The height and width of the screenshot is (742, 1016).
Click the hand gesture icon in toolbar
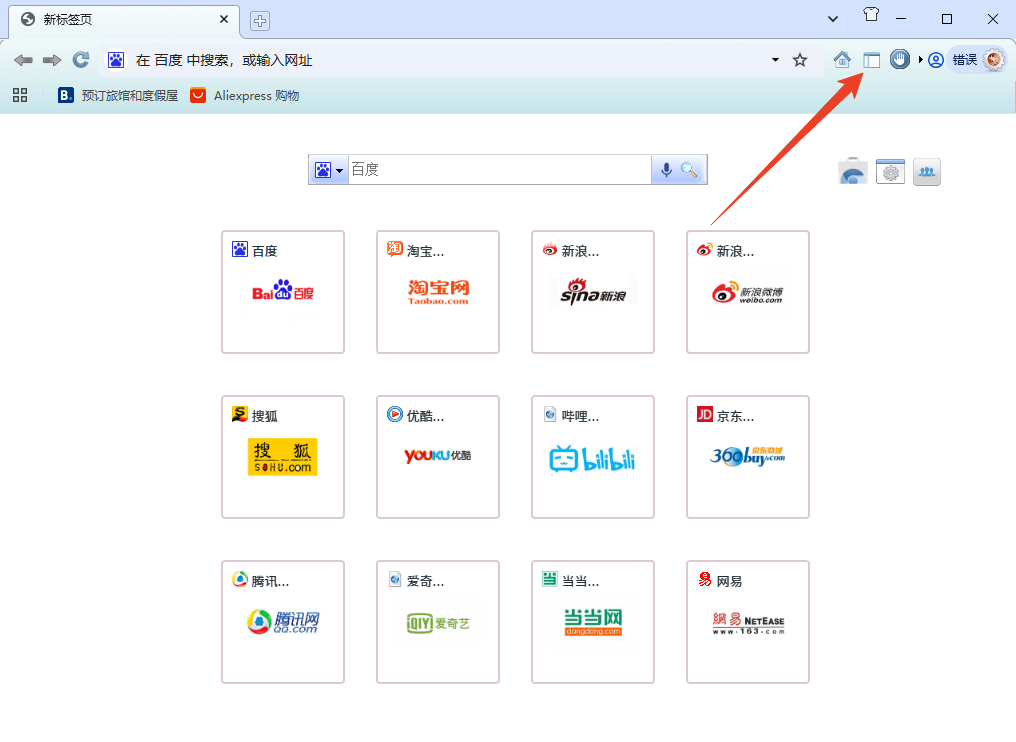point(899,59)
